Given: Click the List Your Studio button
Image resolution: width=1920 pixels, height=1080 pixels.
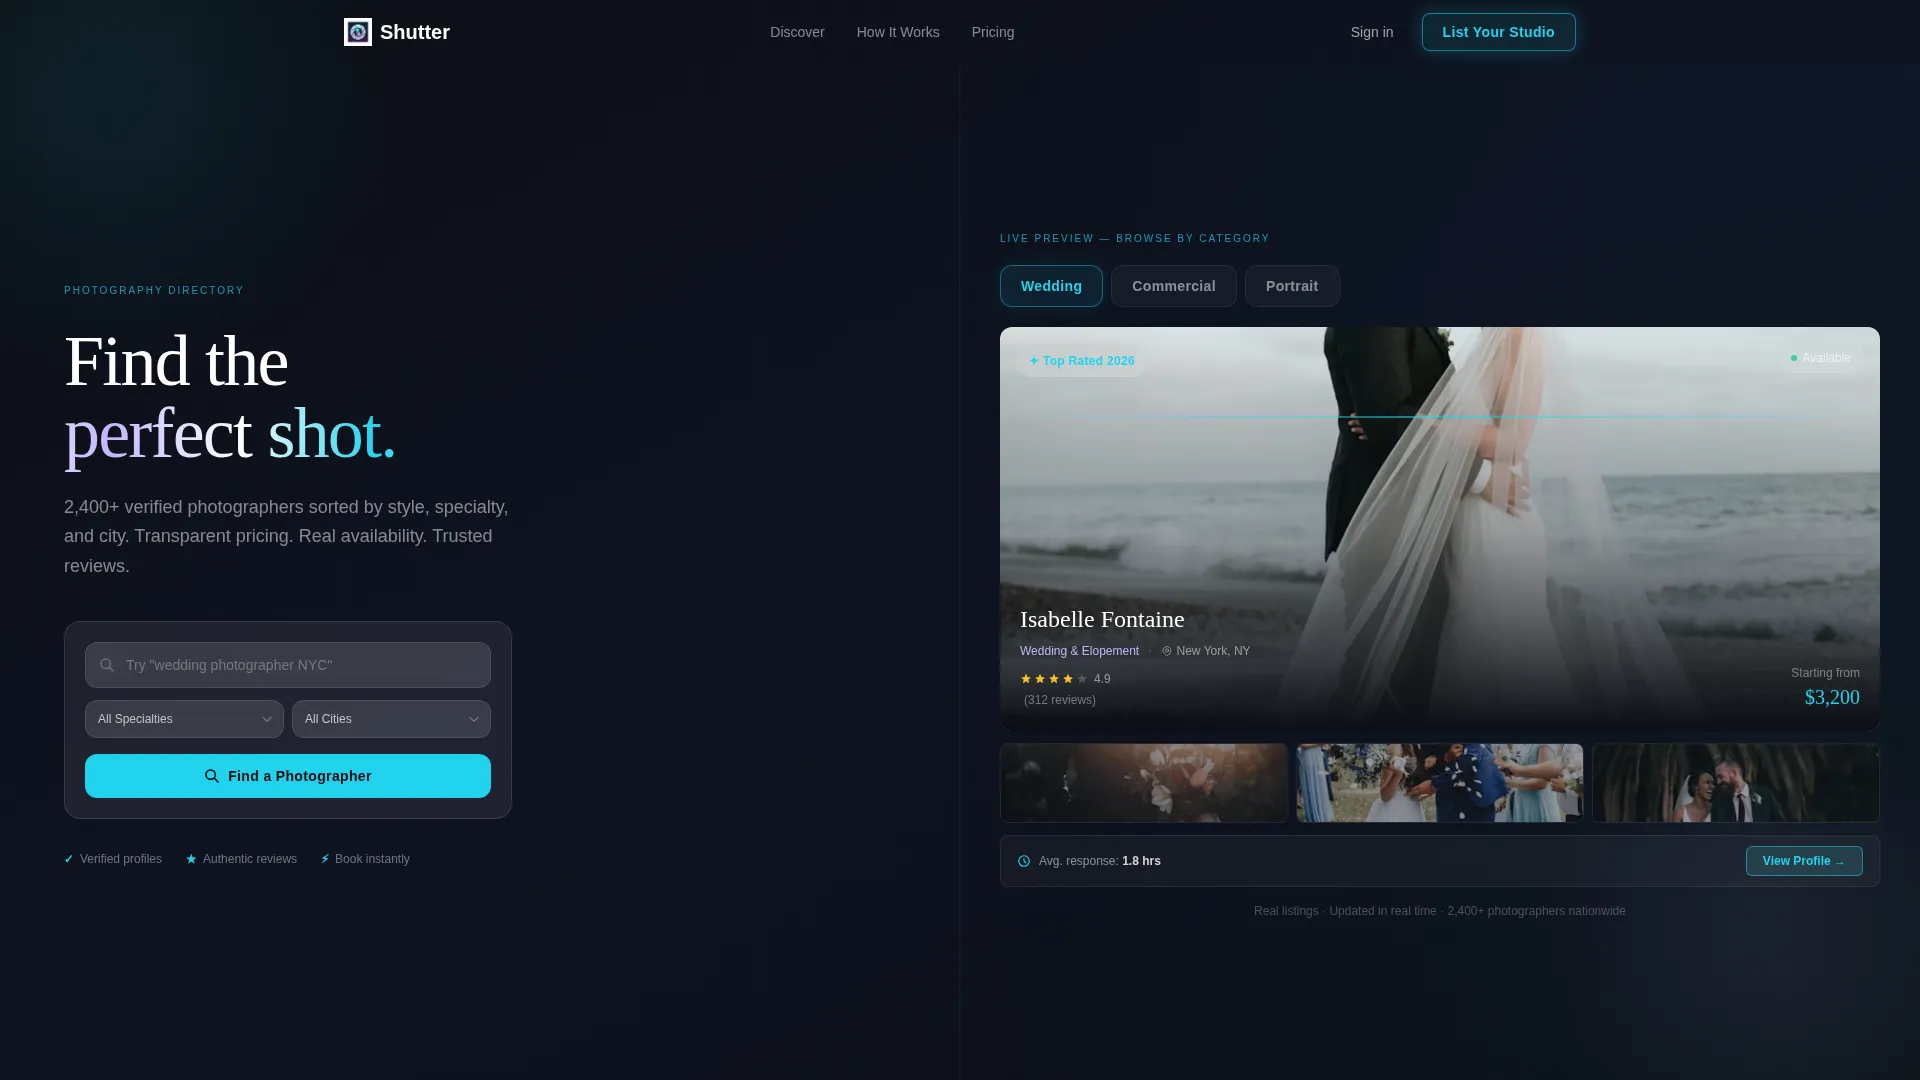Looking at the screenshot, I should coord(1498,32).
